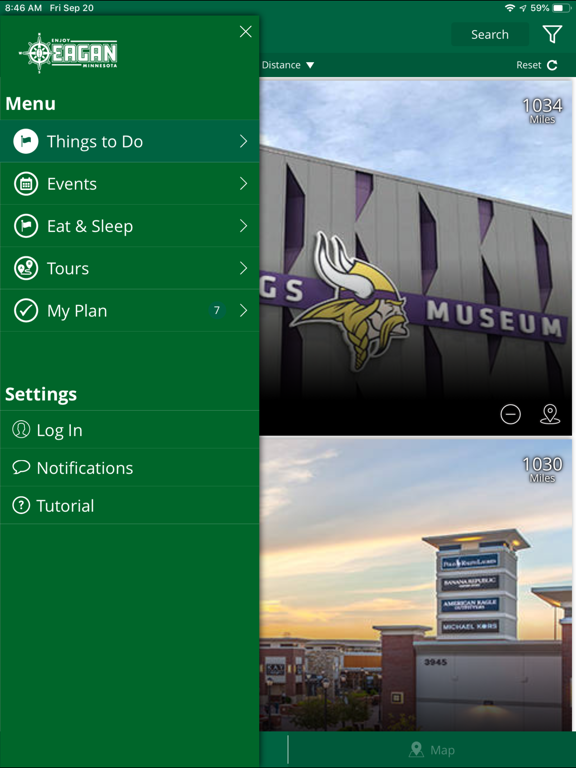Show museum location with map pin icon
The width and height of the screenshot is (576, 768).
[x=550, y=414]
